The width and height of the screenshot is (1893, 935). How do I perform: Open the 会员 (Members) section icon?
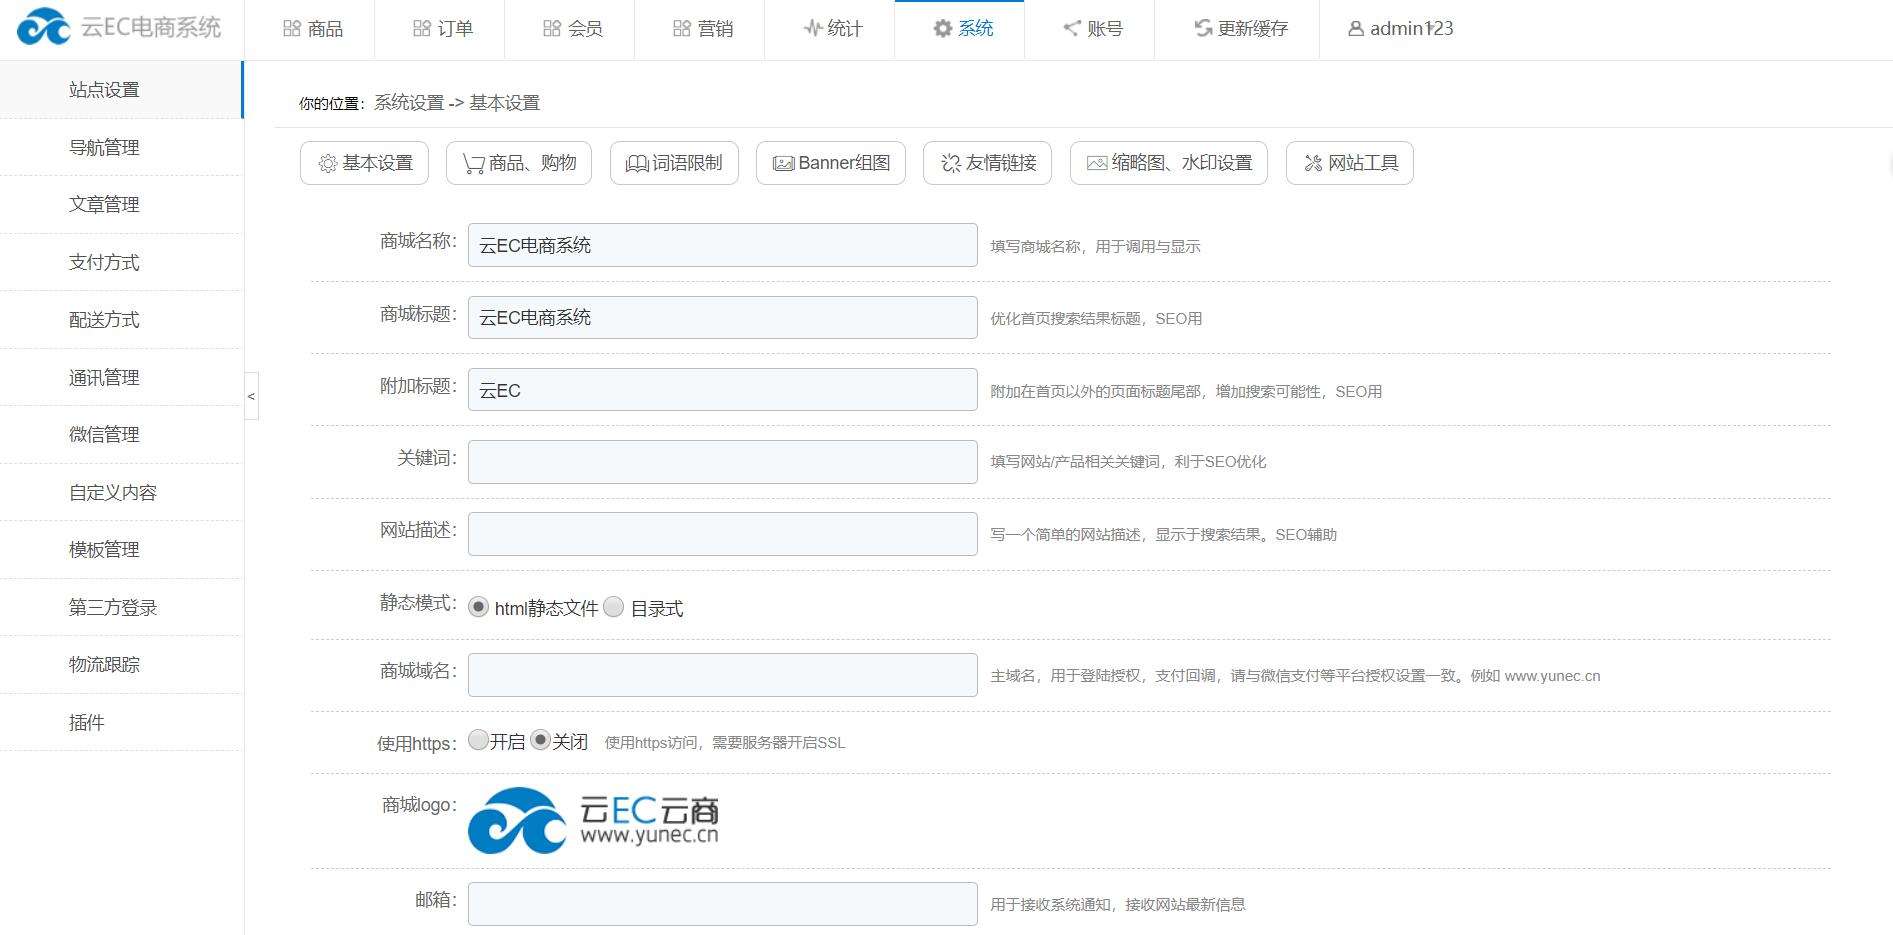tap(551, 29)
